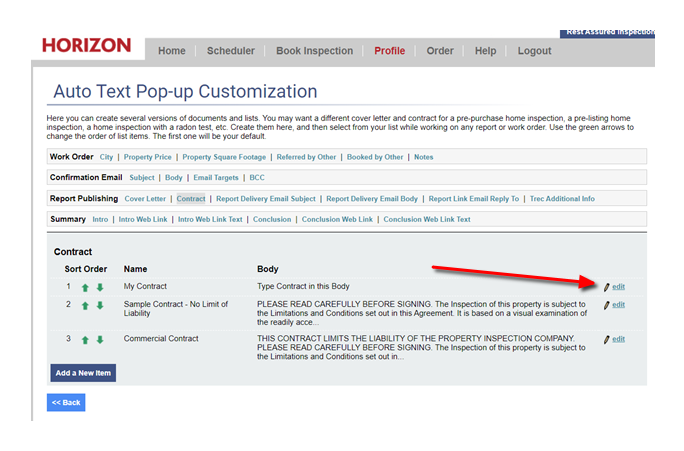Screen dimensions: 684x451
Task: Click pencil icon beside Commercial Contract
Action: point(606,340)
